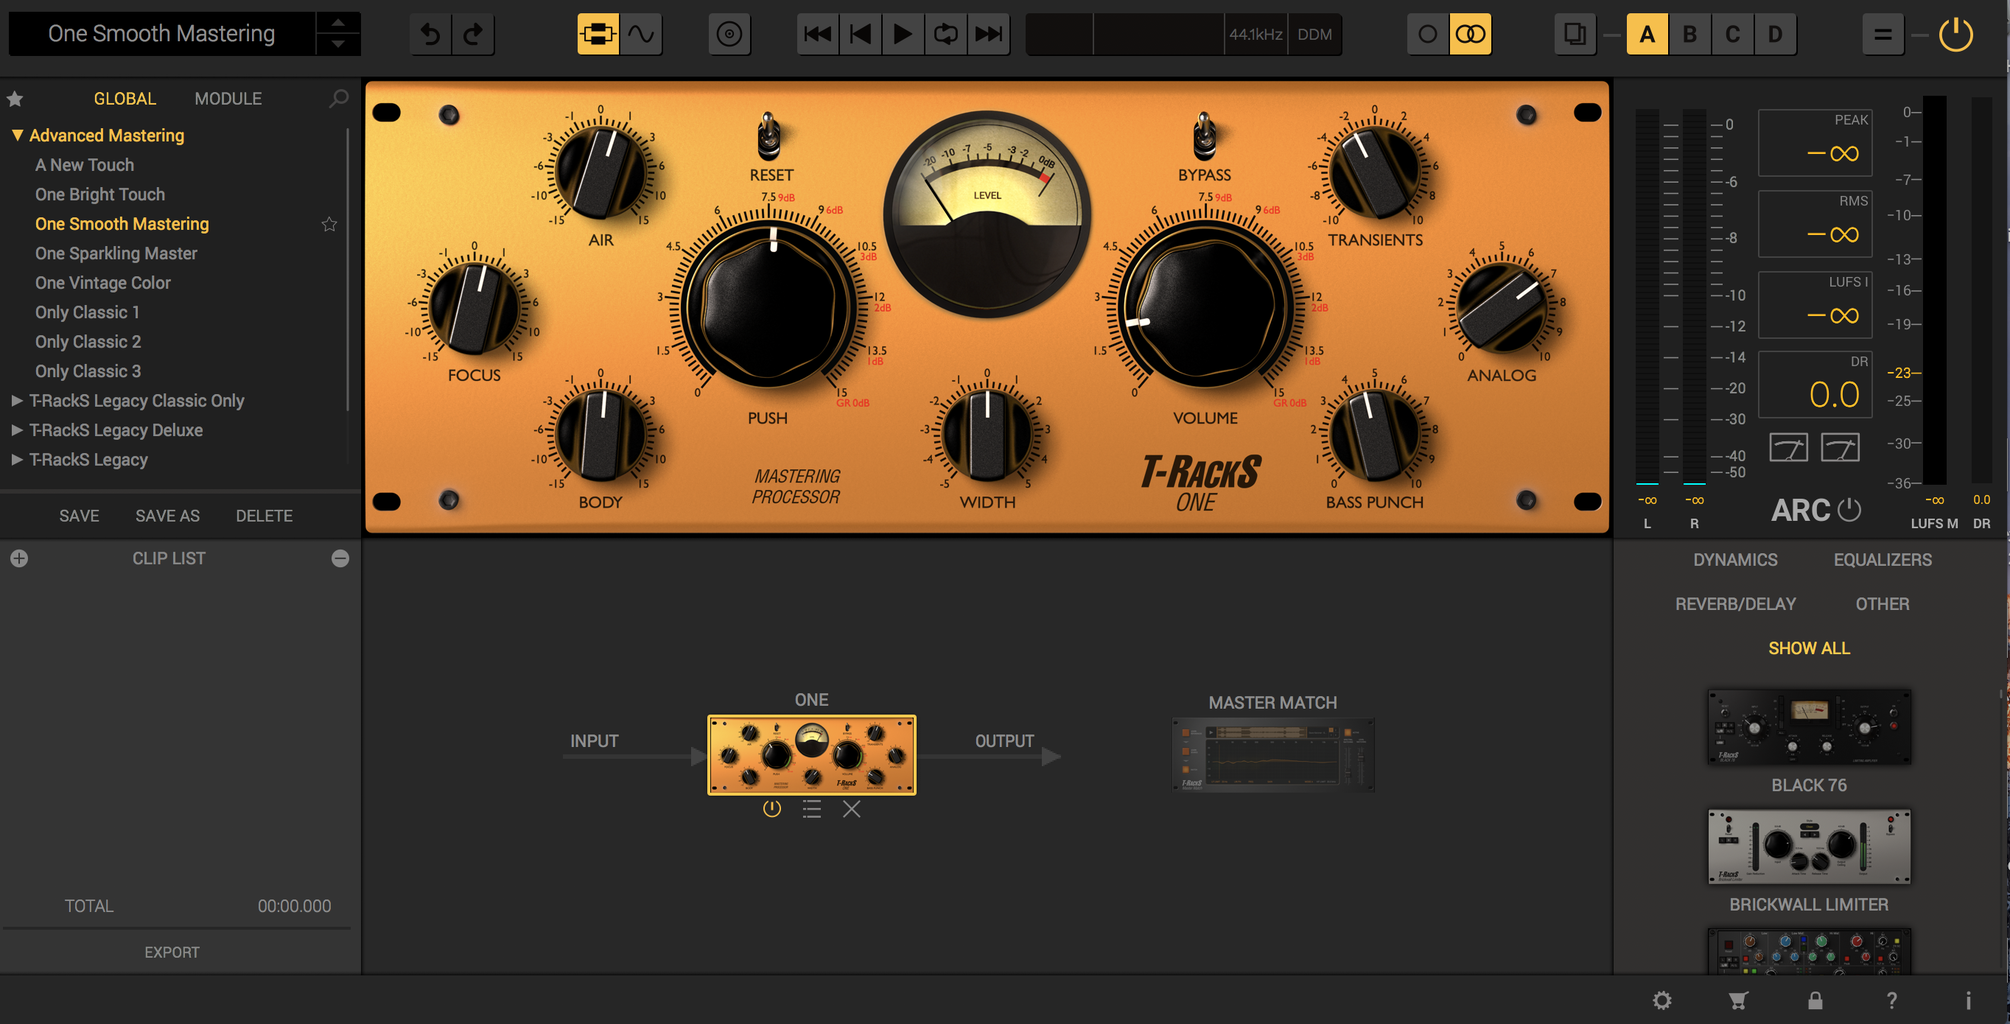The height and width of the screenshot is (1024, 2010).
Task: Collapse the Advanced Mastering preset folder
Action: (x=17, y=135)
